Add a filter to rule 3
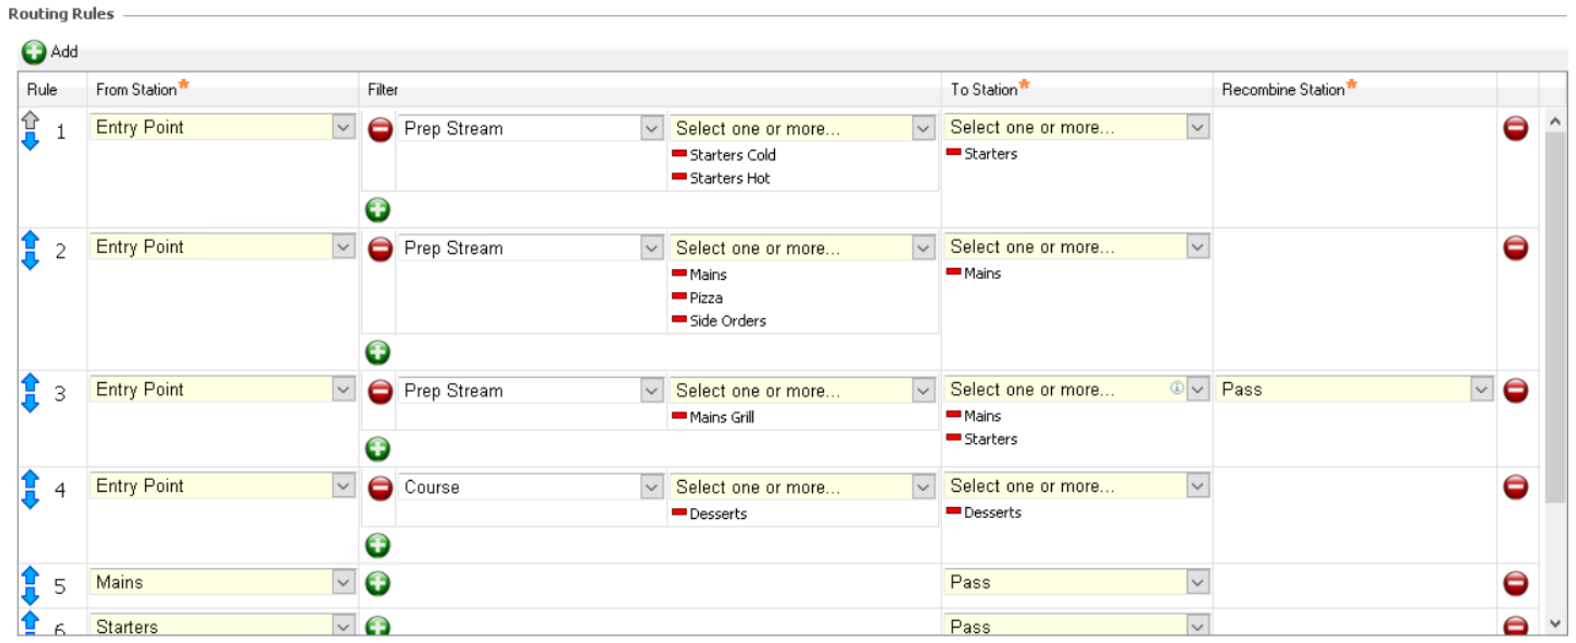 (378, 449)
